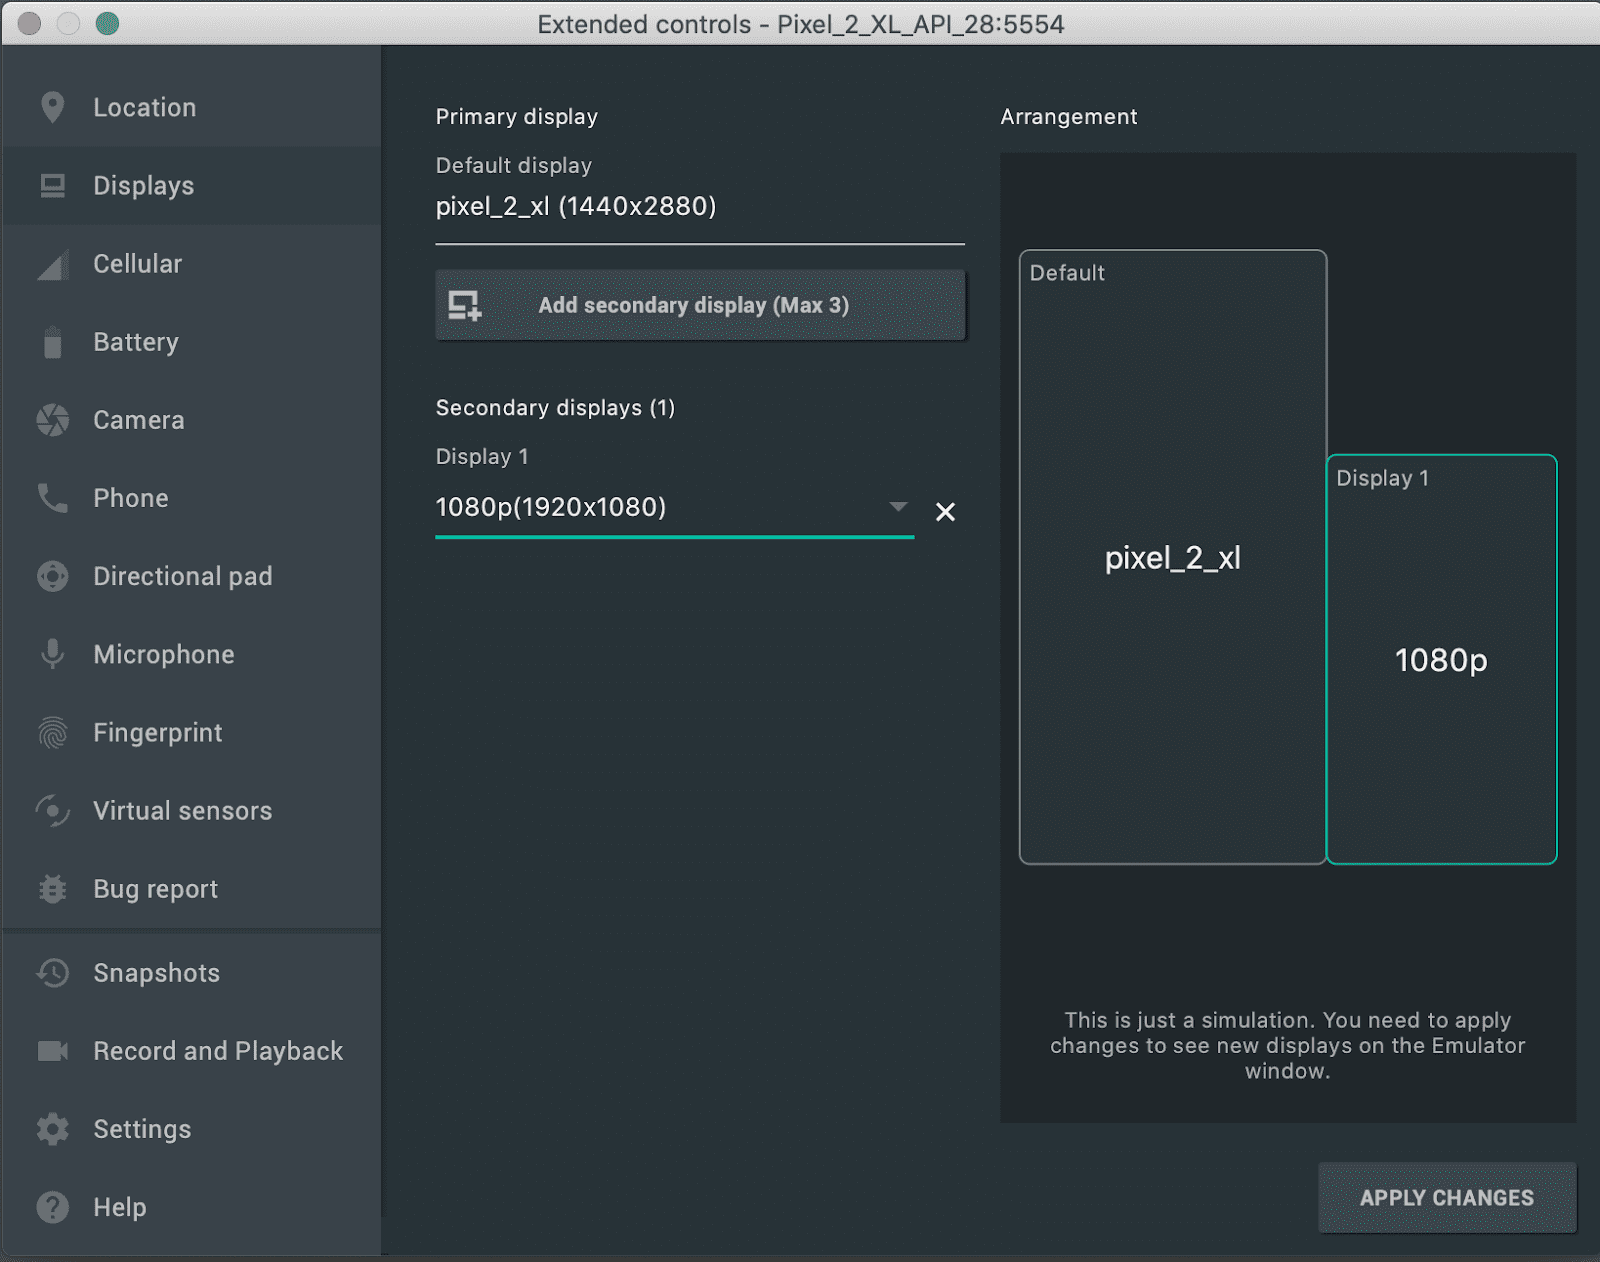Select the Bug report icon
1600x1262 pixels.
(51, 888)
